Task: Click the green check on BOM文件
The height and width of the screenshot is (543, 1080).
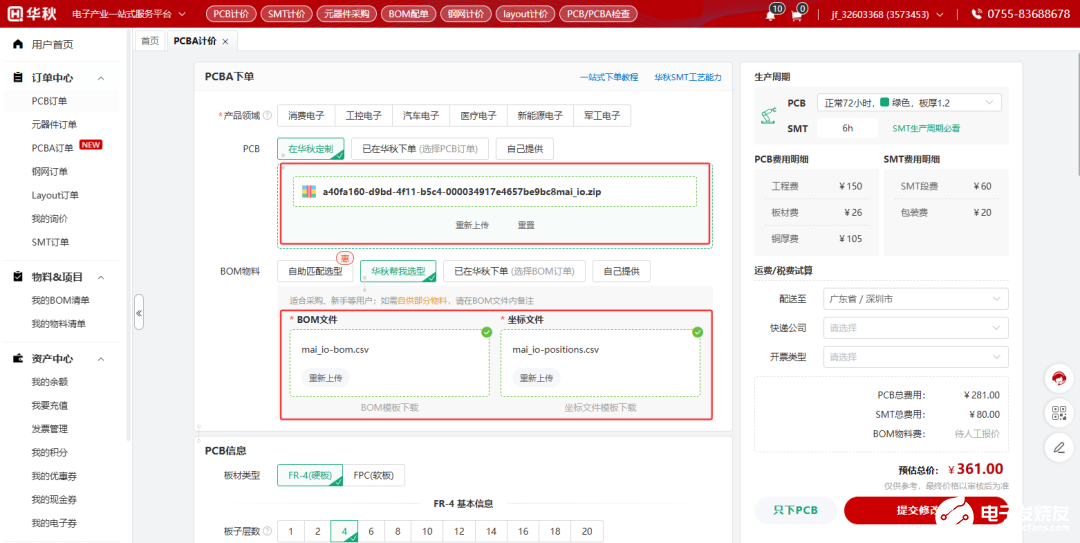Action: [x=487, y=331]
